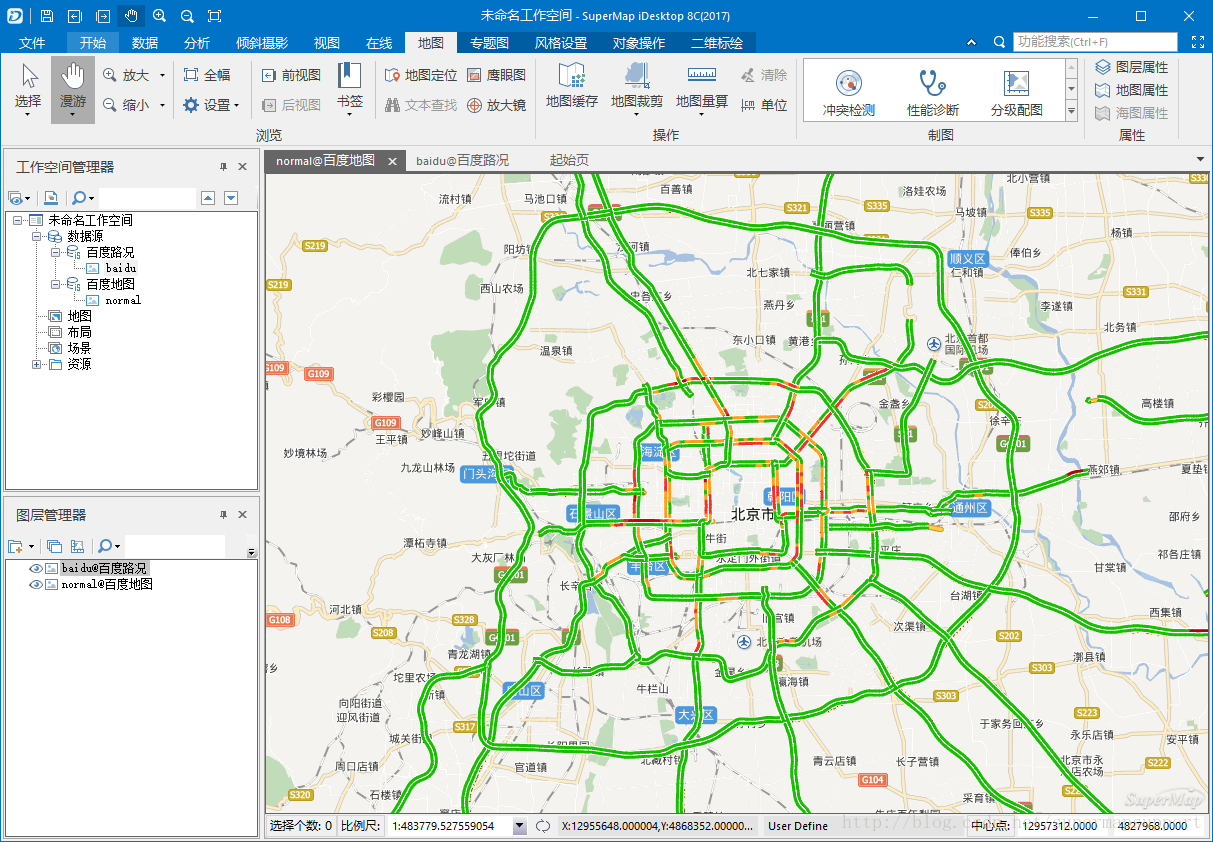Activate the 漫游 pan tool

point(73,90)
